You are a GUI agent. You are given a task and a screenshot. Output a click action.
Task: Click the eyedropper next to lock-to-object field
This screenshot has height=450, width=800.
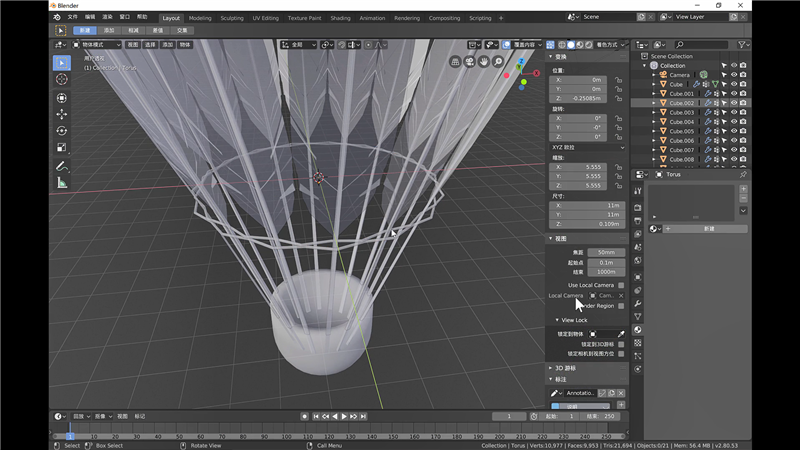(x=621, y=334)
